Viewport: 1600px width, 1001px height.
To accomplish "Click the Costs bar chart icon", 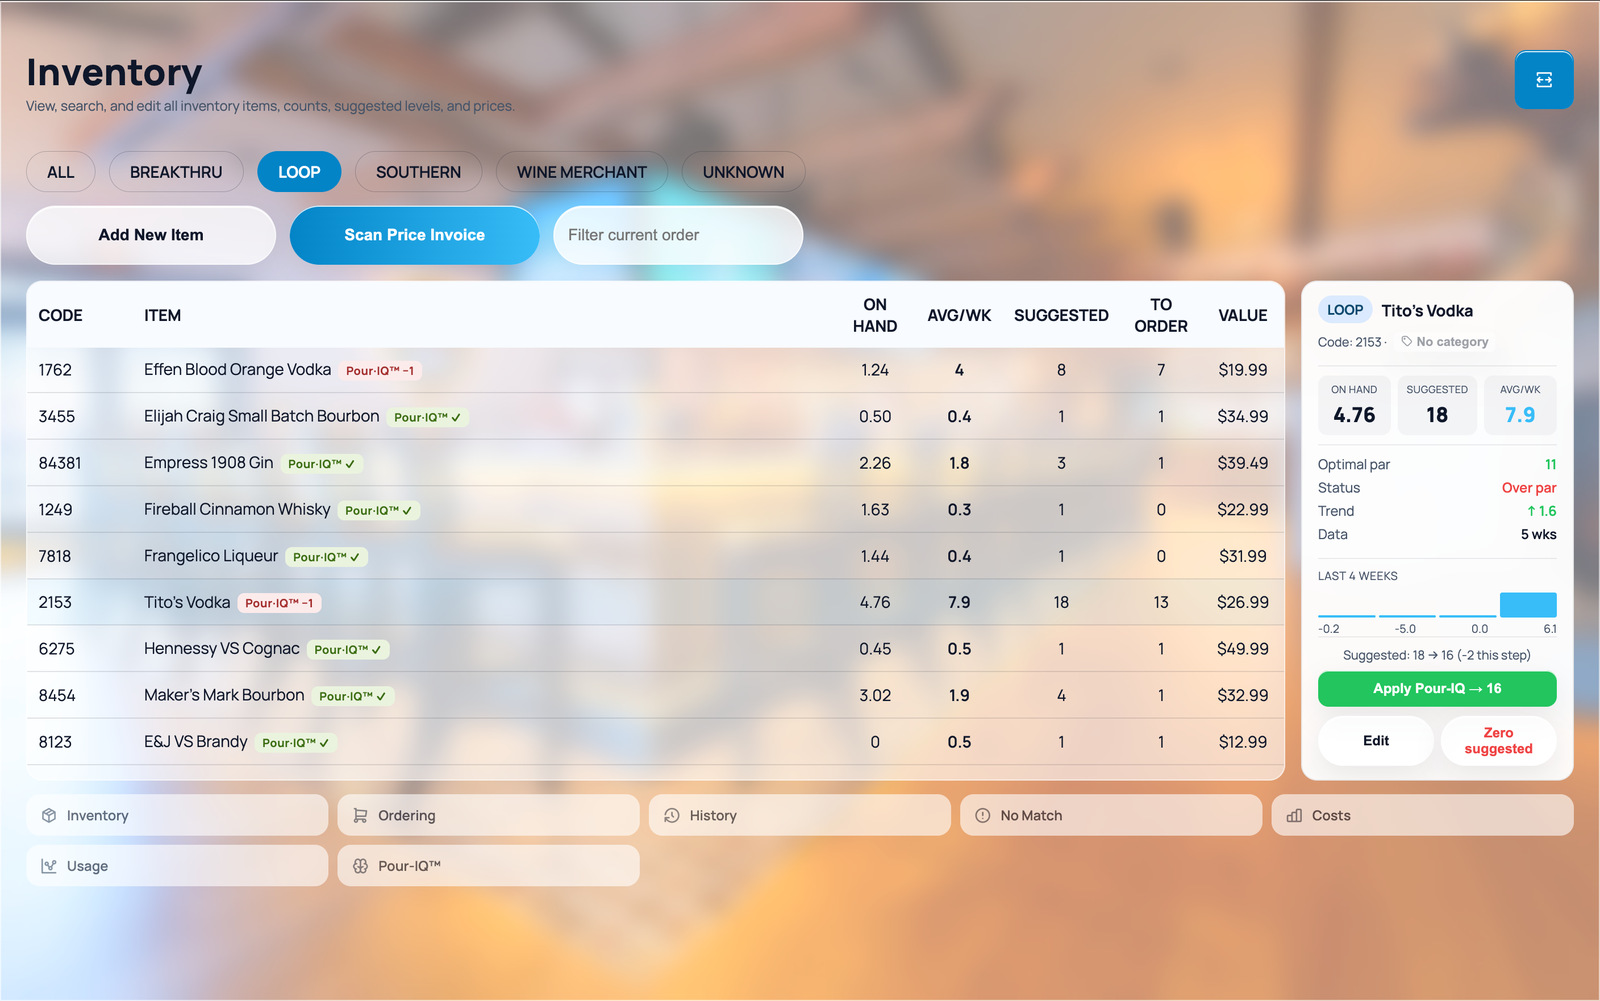I will pyautogui.click(x=1294, y=816).
